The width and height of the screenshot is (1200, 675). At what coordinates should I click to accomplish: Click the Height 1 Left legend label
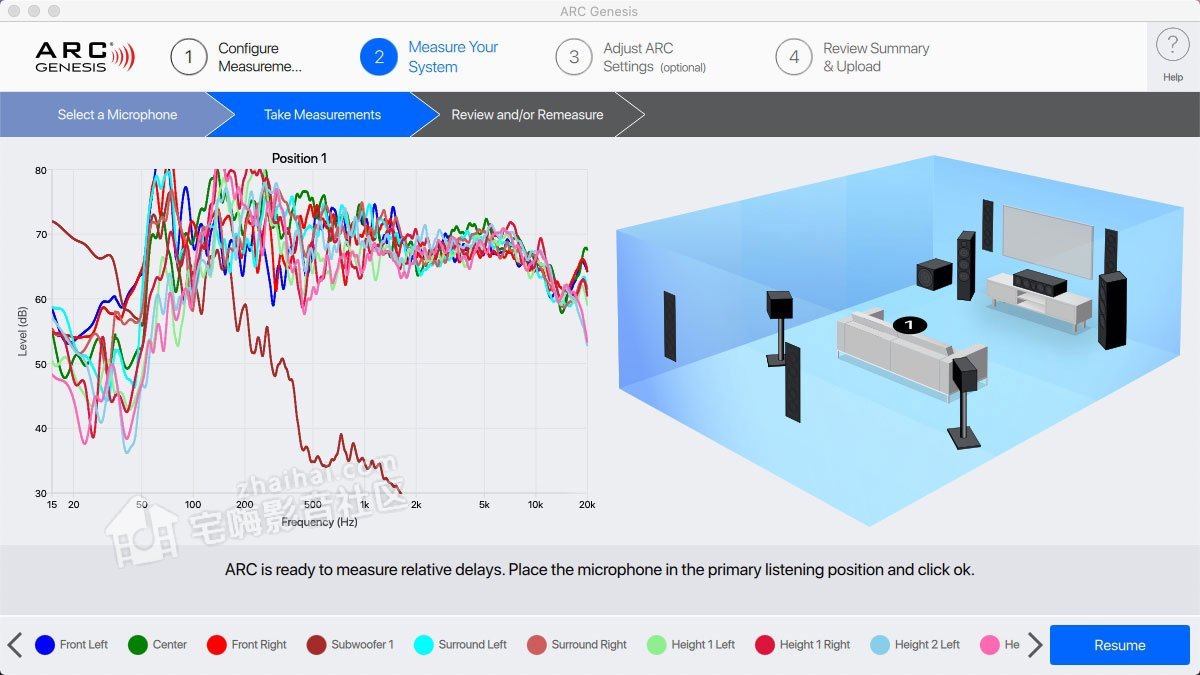point(703,645)
